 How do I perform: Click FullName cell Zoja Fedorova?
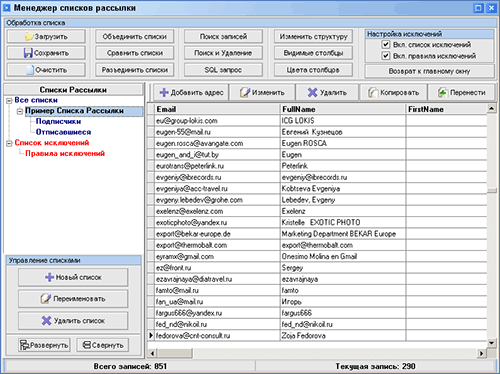(343, 336)
